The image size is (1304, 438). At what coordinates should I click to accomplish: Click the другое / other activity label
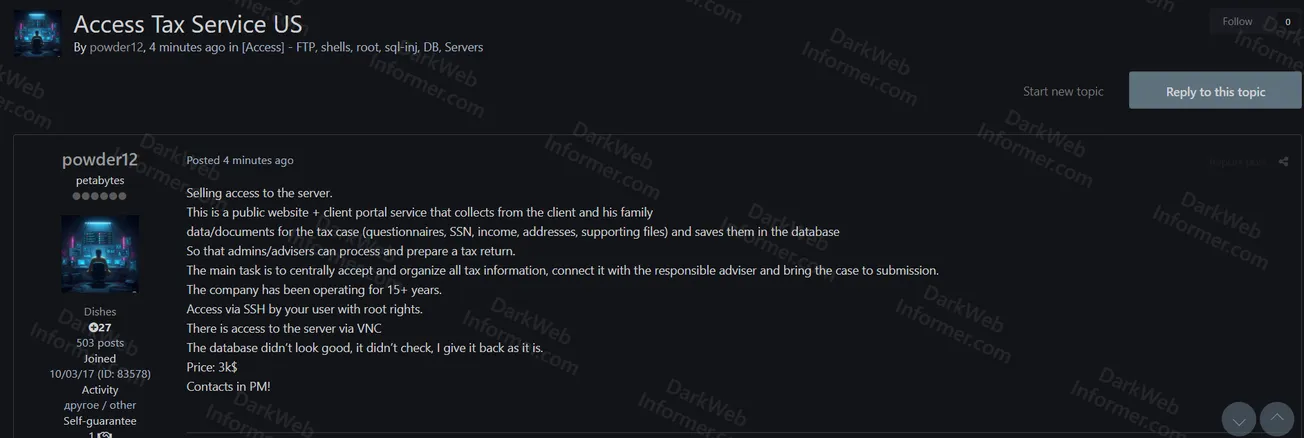point(100,405)
